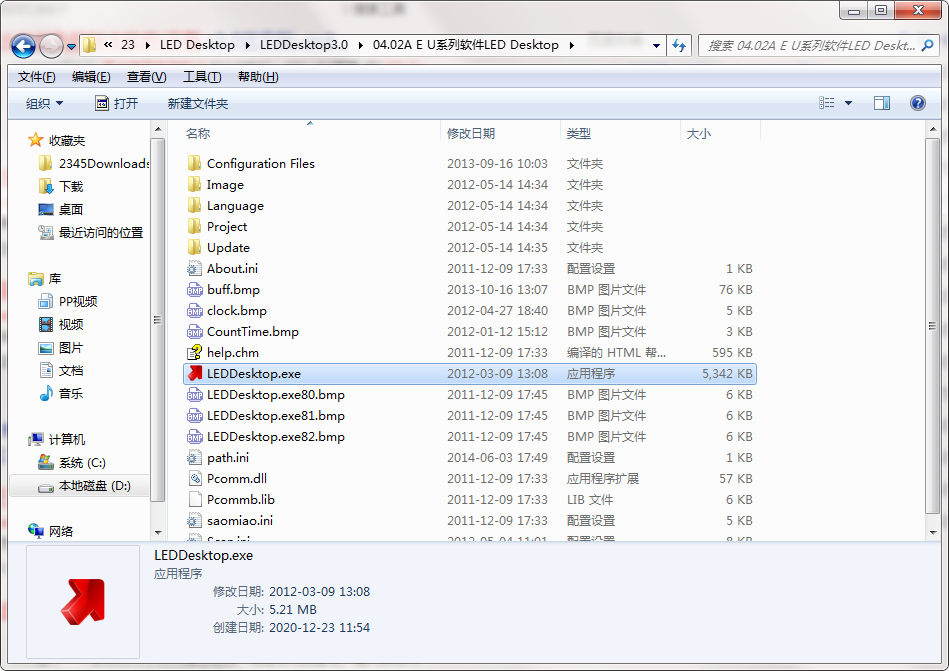Select LEDDesktop.exe red arrow icon
Viewport: 949px width, 671px height.
point(194,373)
